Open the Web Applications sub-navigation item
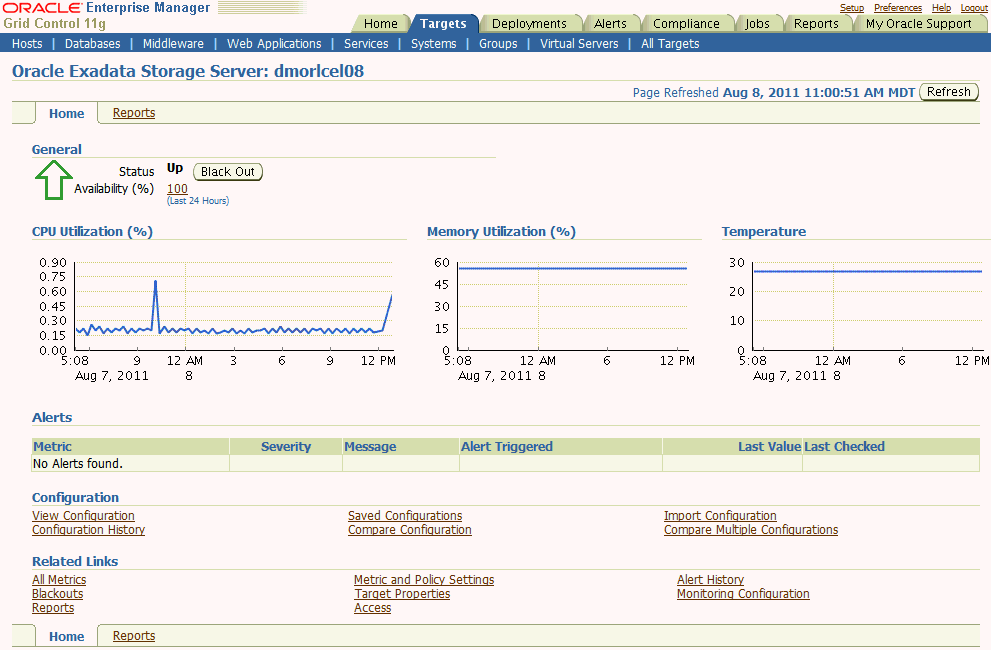This screenshot has width=991, height=650. click(274, 44)
